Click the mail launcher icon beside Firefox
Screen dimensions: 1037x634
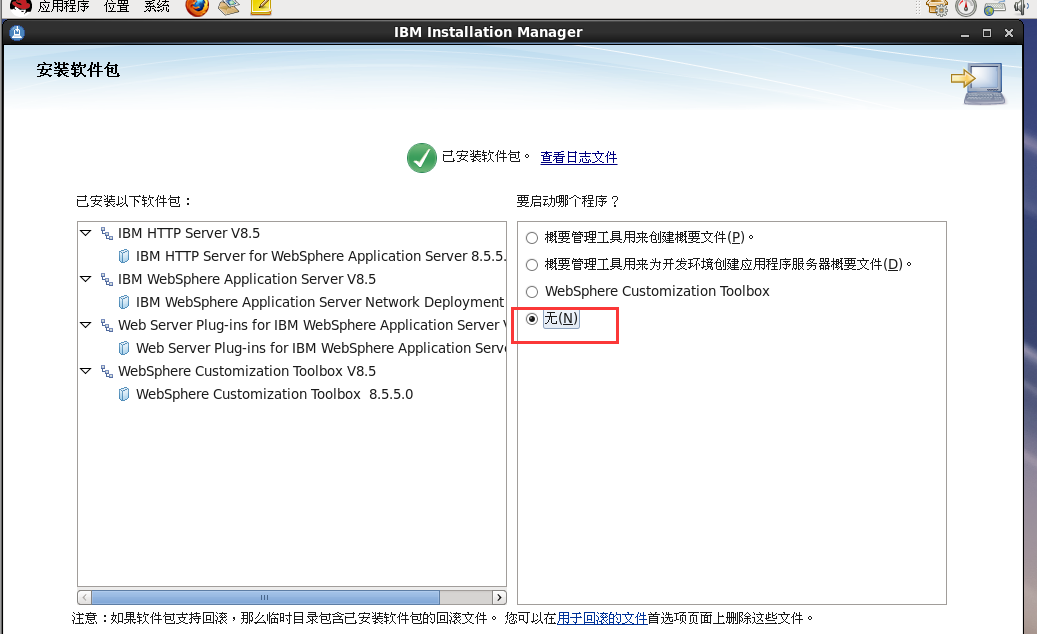tap(229, 7)
